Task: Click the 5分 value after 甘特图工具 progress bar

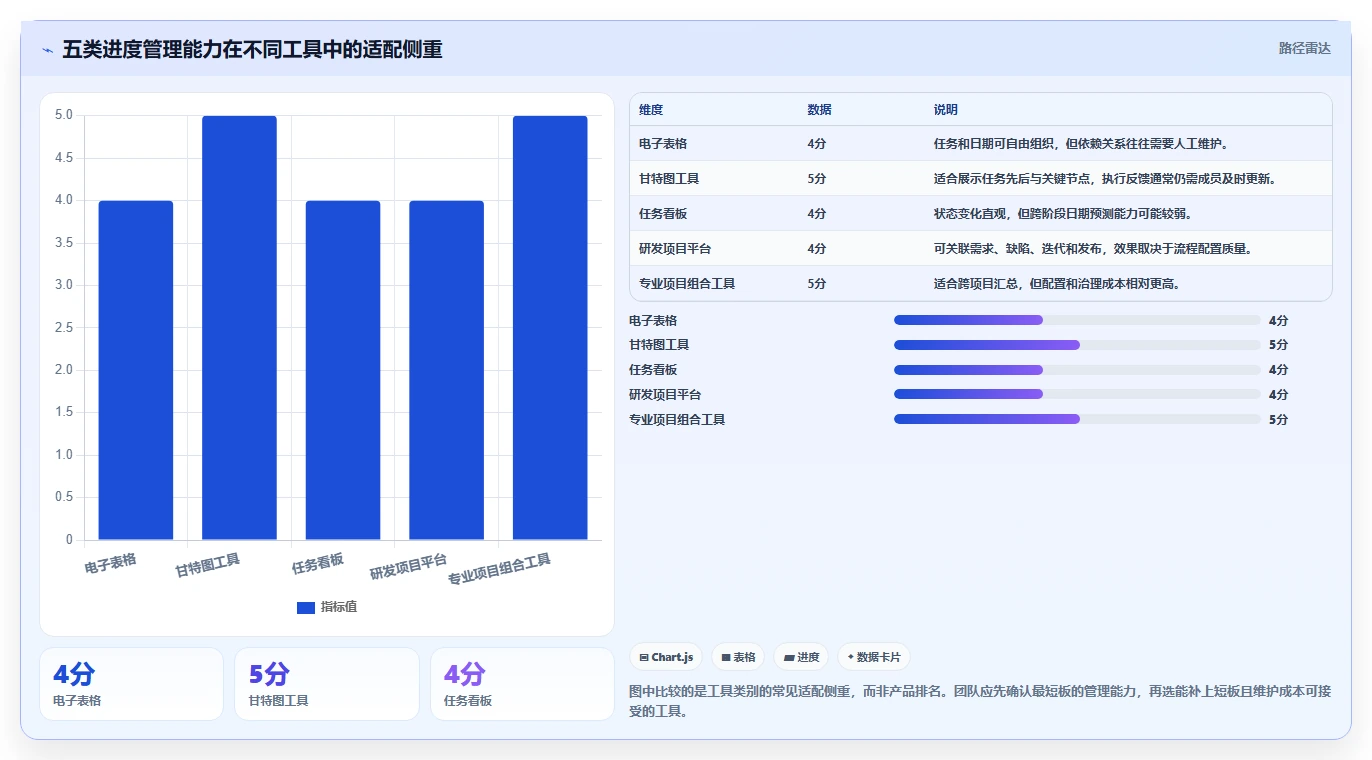Action: (1278, 345)
